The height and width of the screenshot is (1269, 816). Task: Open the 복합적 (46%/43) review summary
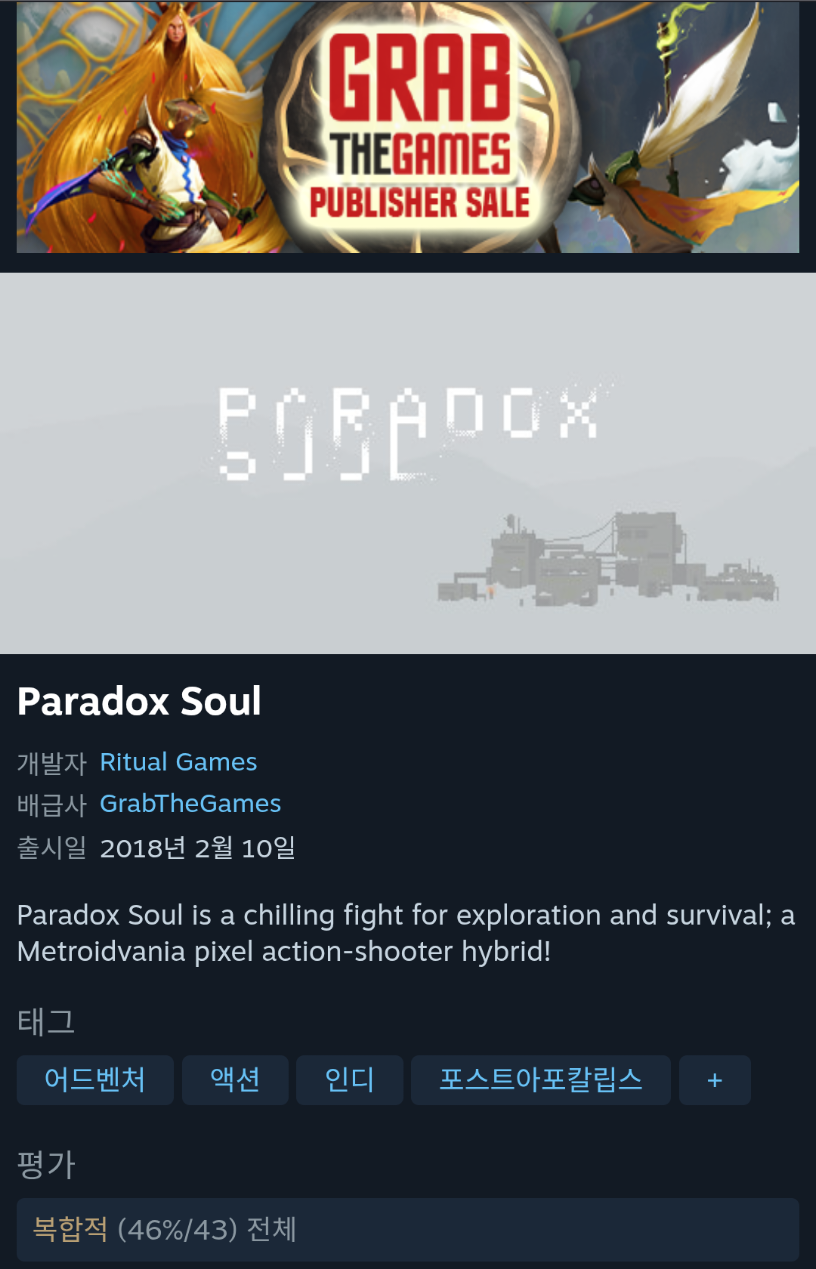click(408, 1229)
